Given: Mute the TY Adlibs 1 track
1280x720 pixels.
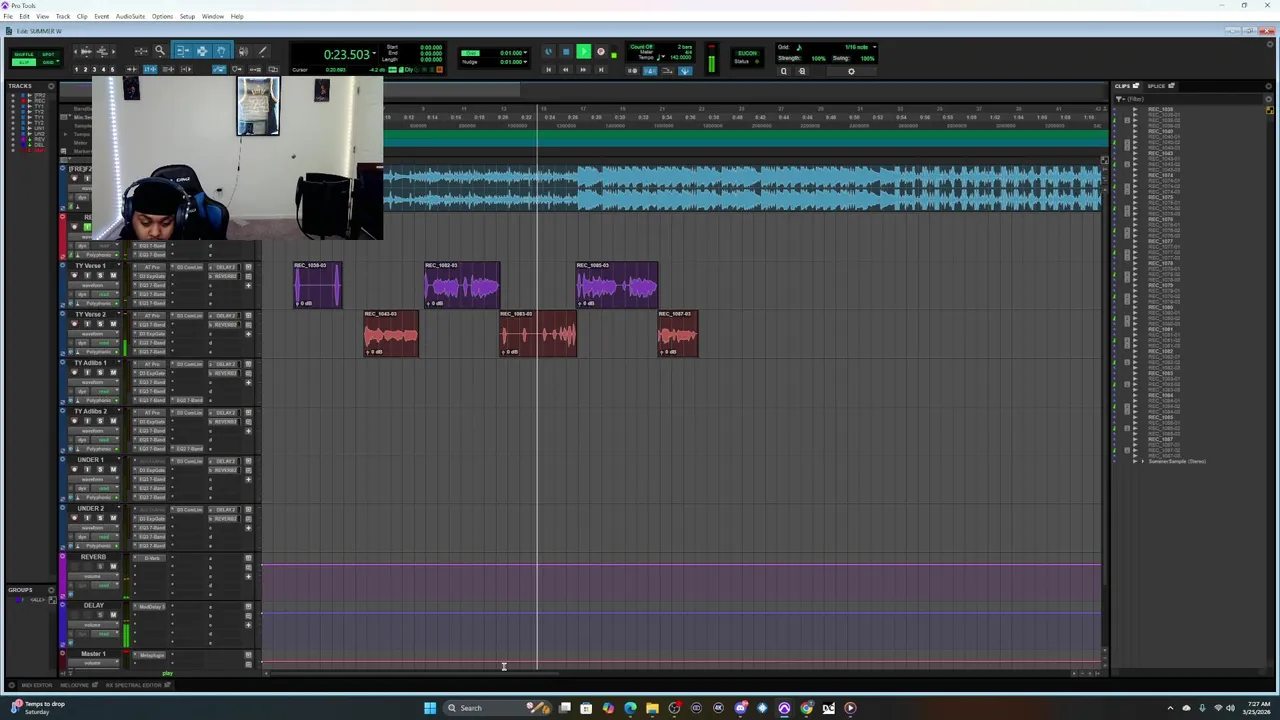Looking at the screenshot, I should tap(113, 373).
